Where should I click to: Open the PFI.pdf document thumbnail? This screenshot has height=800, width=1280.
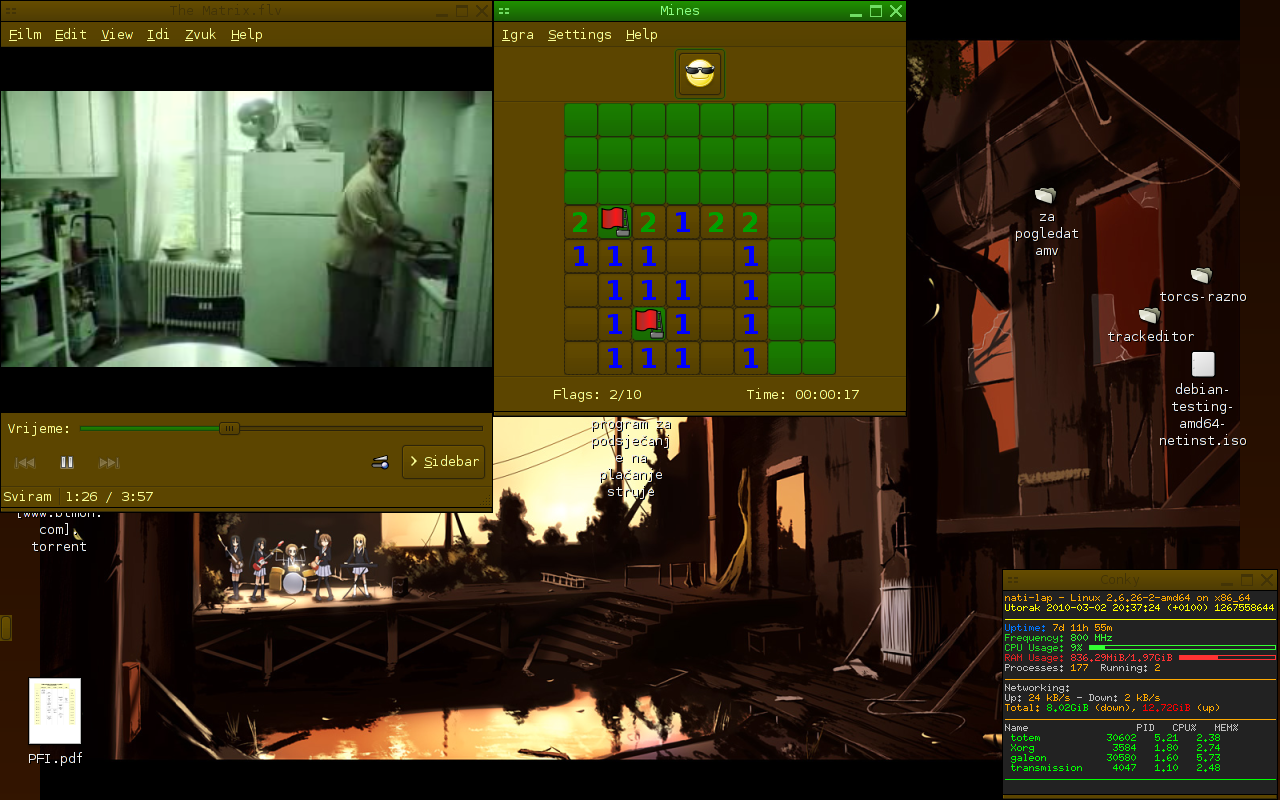click(55, 711)
